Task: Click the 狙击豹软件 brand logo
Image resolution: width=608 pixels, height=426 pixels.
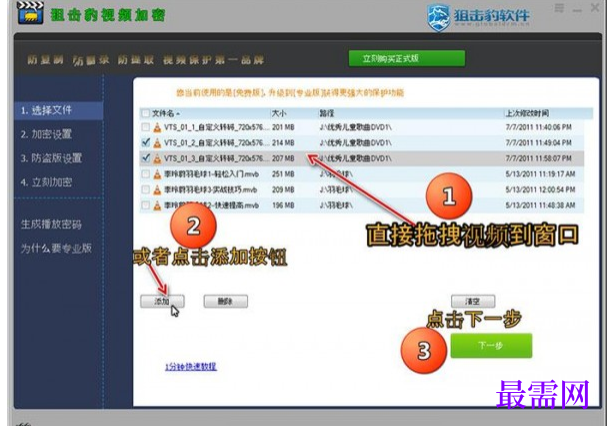Action: click(x=478, y=17)
